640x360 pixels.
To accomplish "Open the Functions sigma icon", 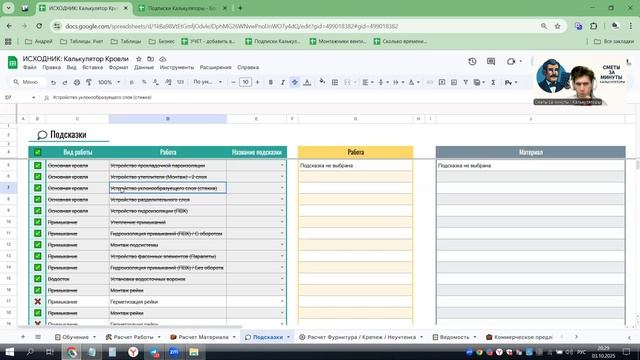I will (493, 82).
